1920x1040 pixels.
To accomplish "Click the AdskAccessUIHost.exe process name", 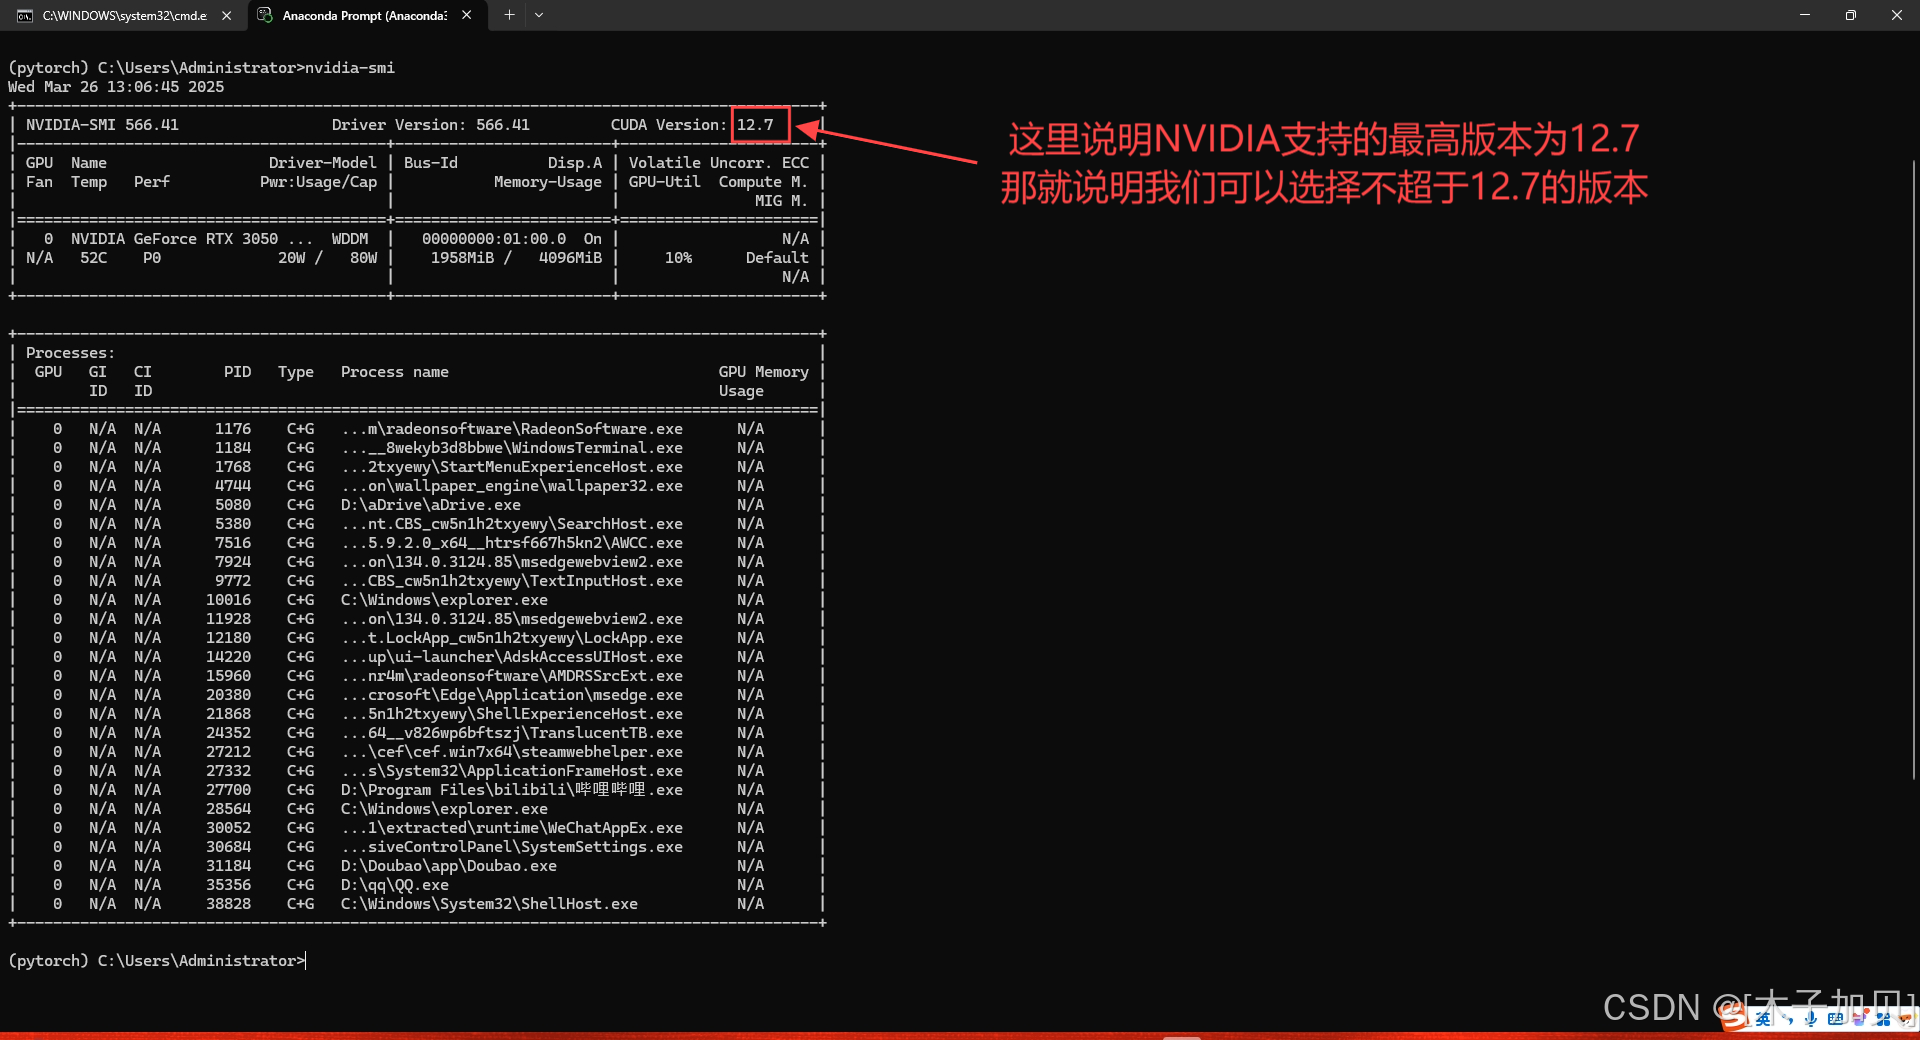I will click(512, 657).
